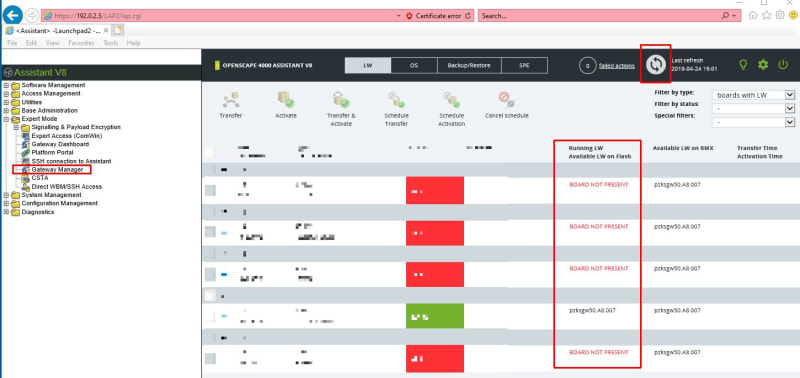The height and width of the screenshot is (378, 800).
Task: Open the browser Tools gear icon
Action: 780,15
